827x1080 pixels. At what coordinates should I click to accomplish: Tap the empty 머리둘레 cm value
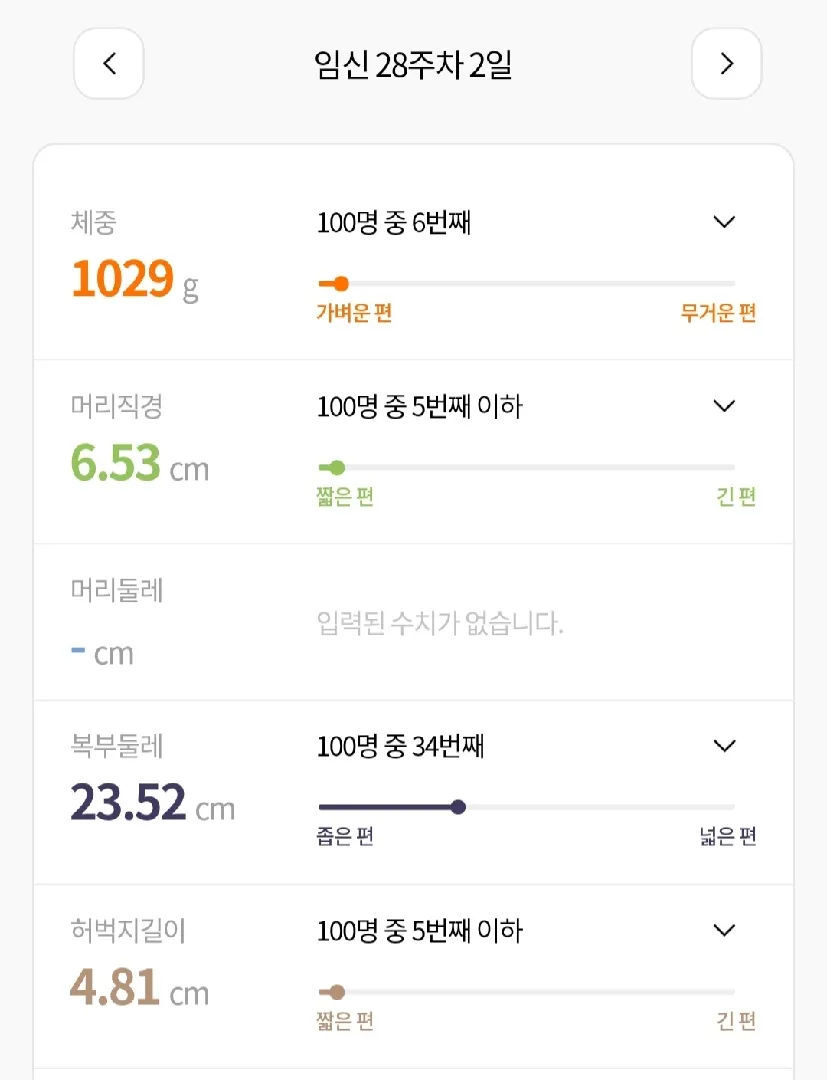point(103,654)
